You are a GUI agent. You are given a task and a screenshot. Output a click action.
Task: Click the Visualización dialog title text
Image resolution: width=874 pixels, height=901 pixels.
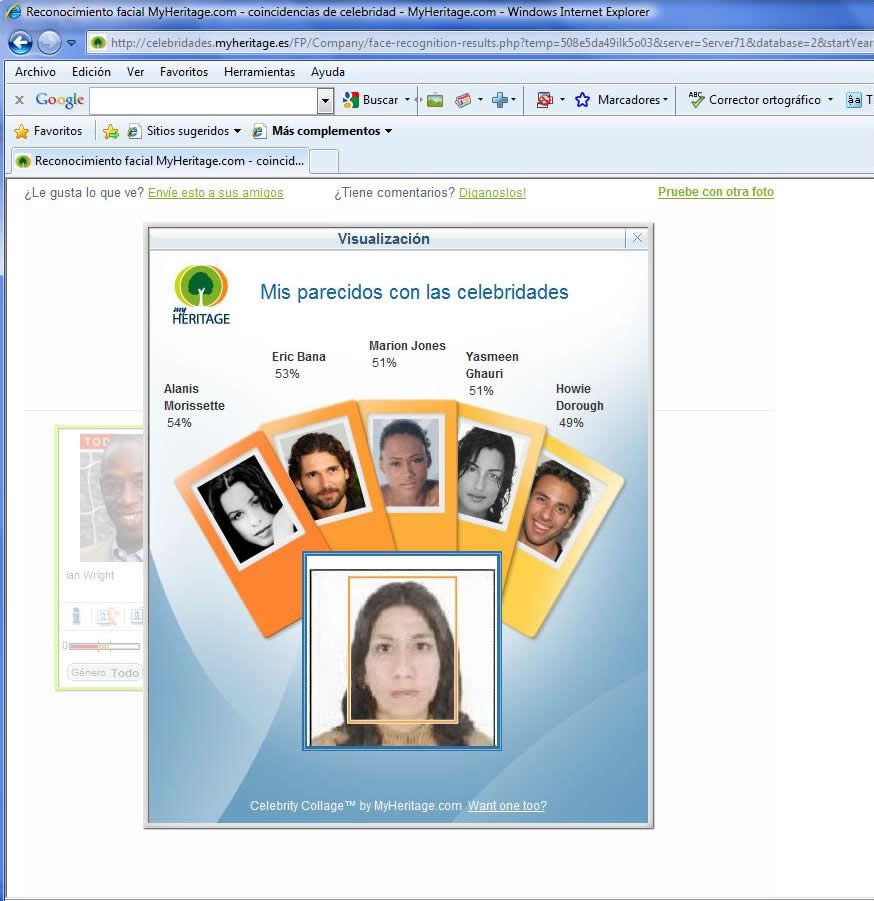(383, 239)
